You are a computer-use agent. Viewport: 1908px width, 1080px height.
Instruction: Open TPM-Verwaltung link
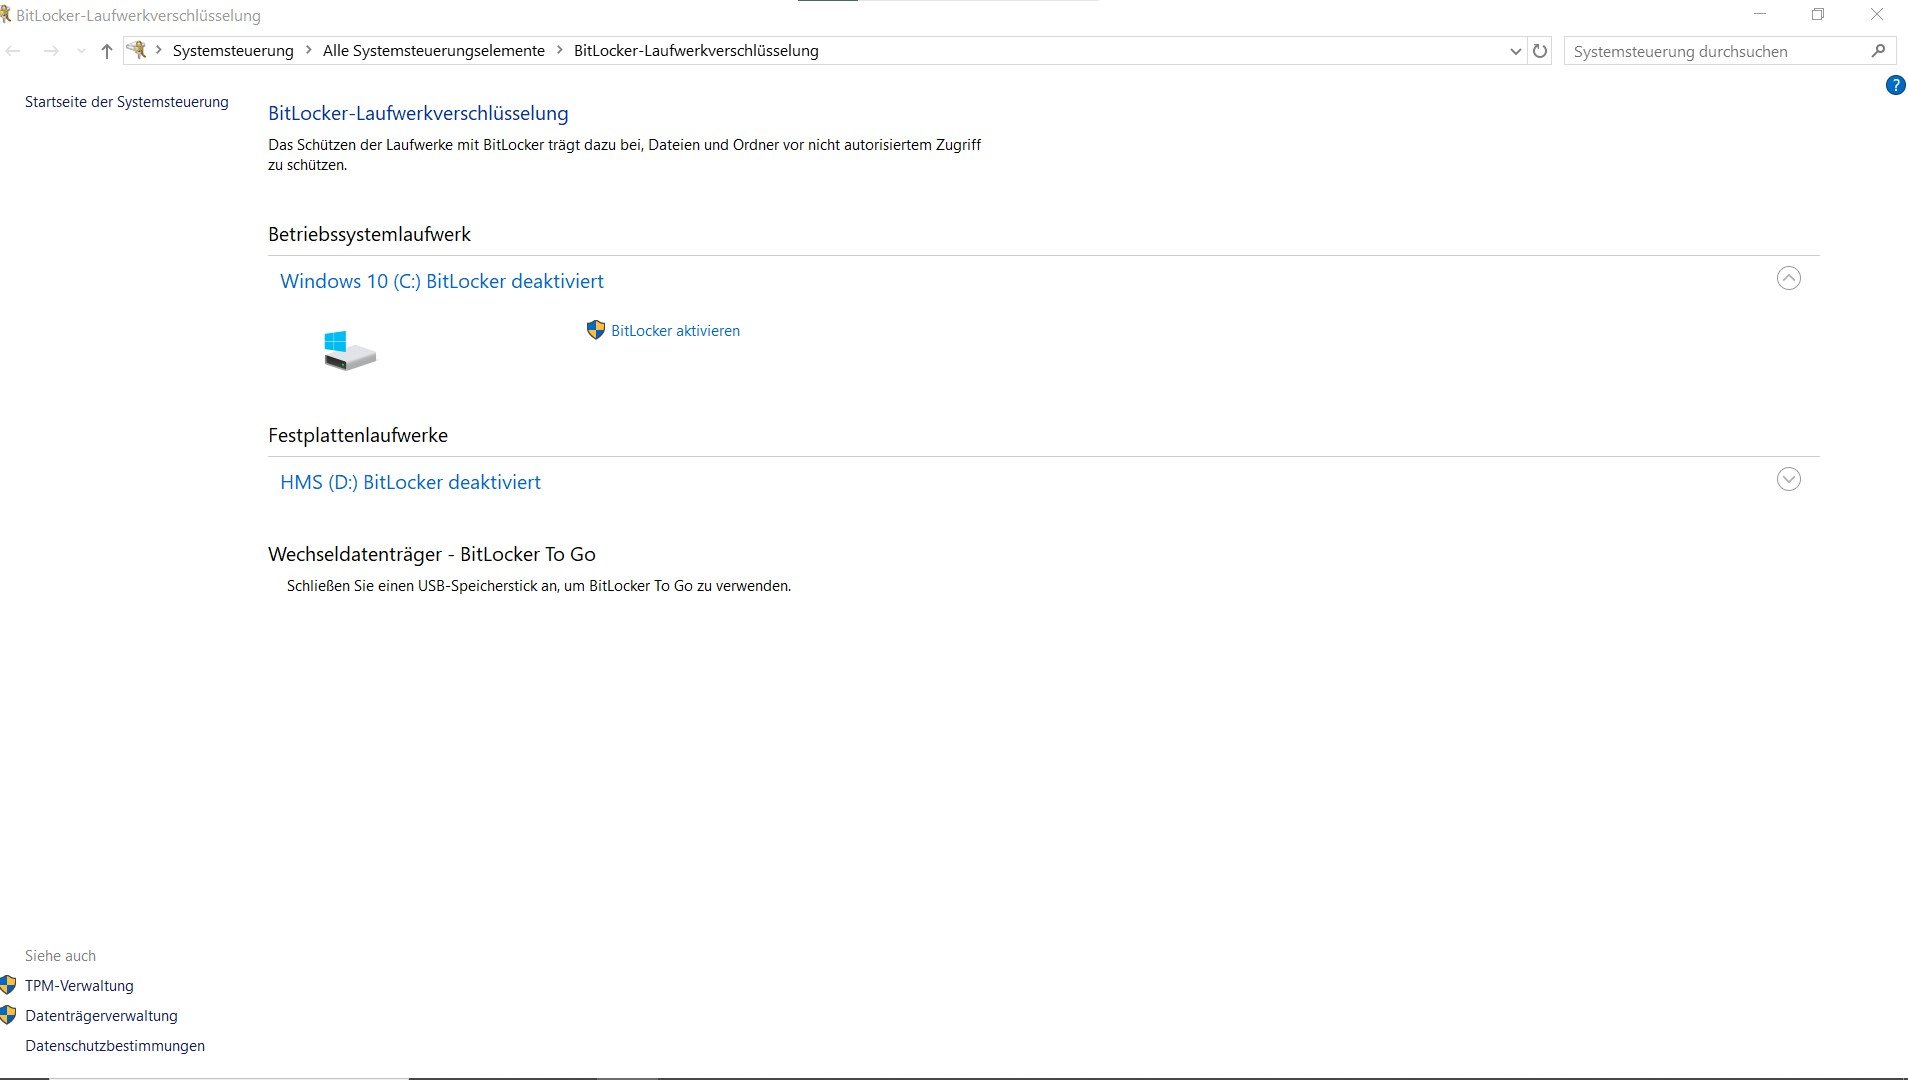pos(79,986)
